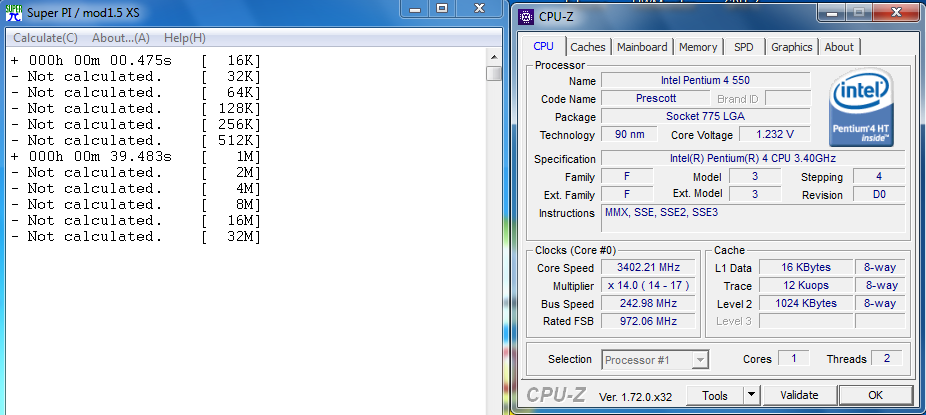
Task: Open the About...(A) menu in Super PI
Action: (x=121, y=38)
